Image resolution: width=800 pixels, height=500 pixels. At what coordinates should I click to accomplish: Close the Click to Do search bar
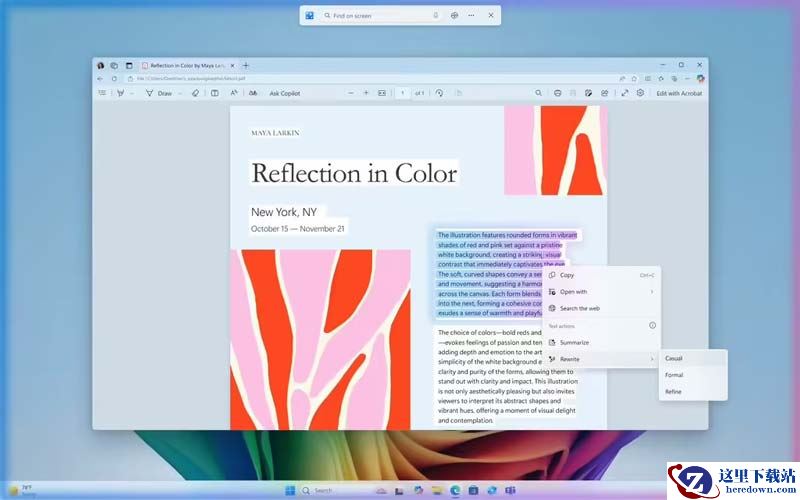(491, 15)
